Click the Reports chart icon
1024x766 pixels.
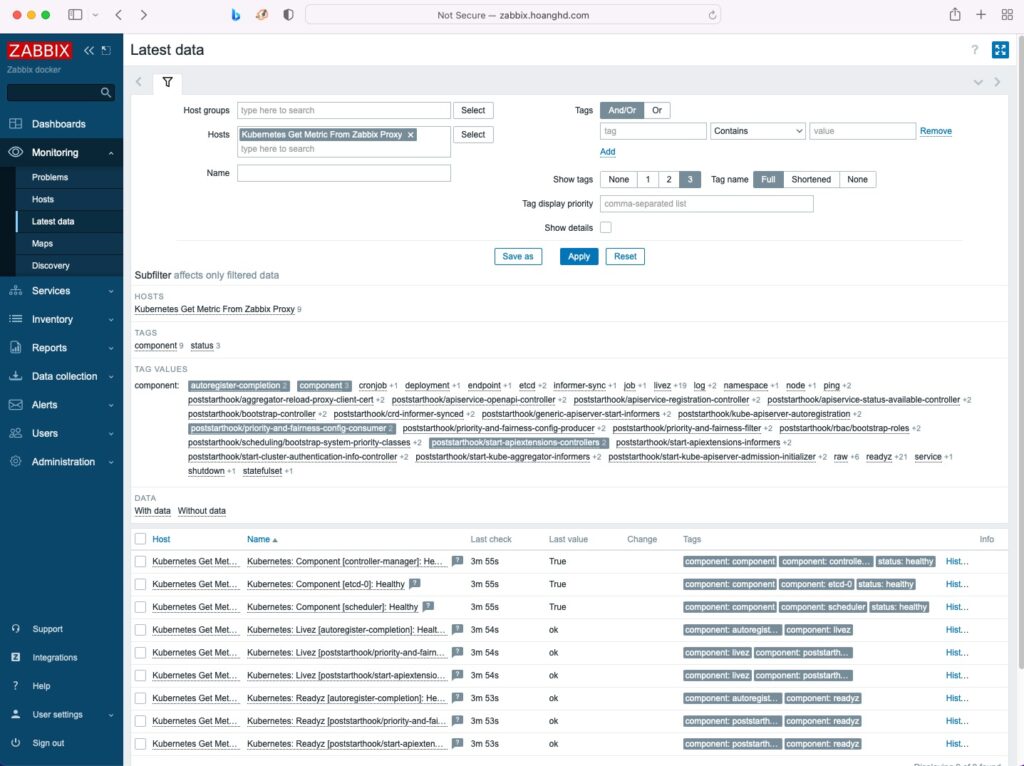pyautogui.click(x=16, y=348)
